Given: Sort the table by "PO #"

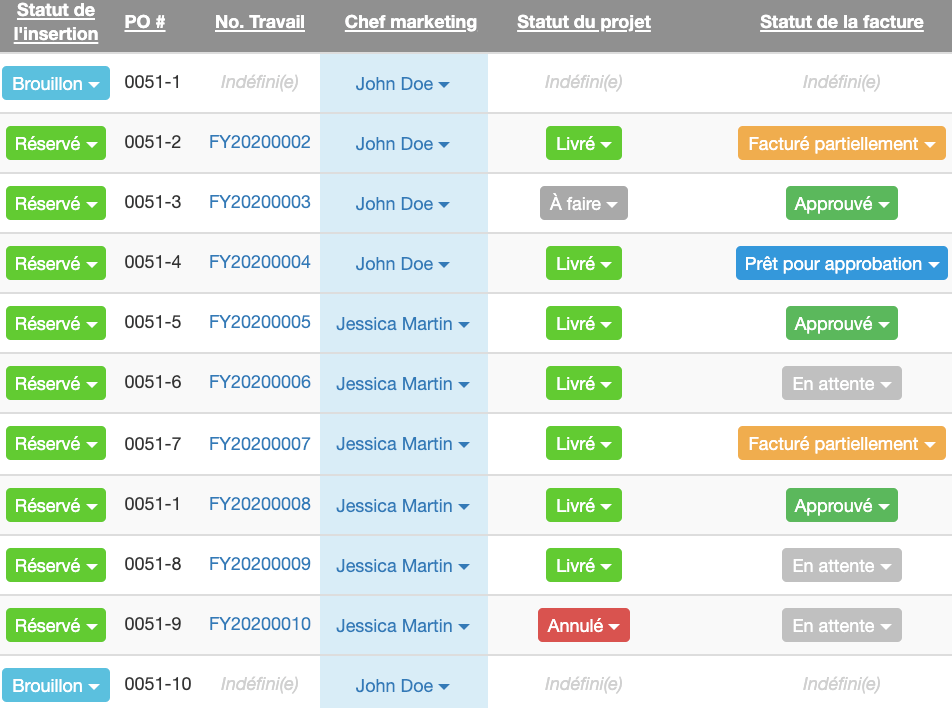Looking at the screenshot, I should point(145,22).
